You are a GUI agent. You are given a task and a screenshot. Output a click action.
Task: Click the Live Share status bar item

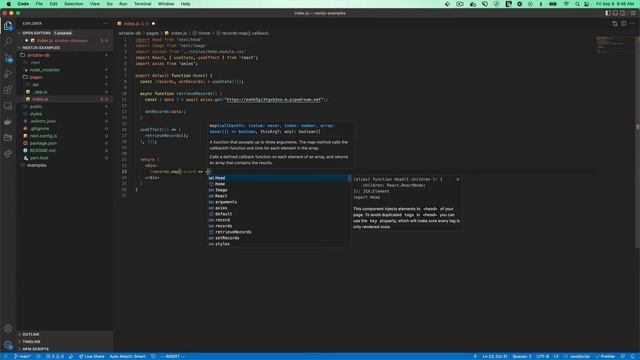pyautogui.click(x=91, y=356)
